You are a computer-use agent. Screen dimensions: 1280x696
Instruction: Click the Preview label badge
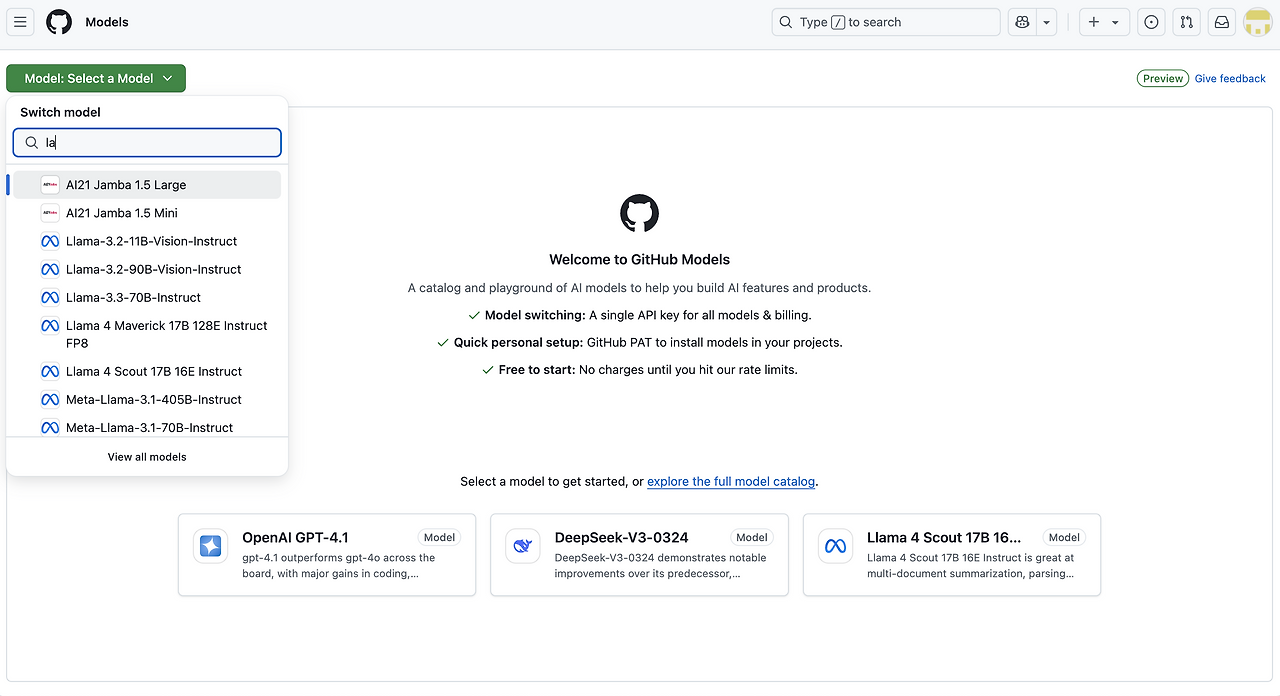click(x=1163, y=78)
